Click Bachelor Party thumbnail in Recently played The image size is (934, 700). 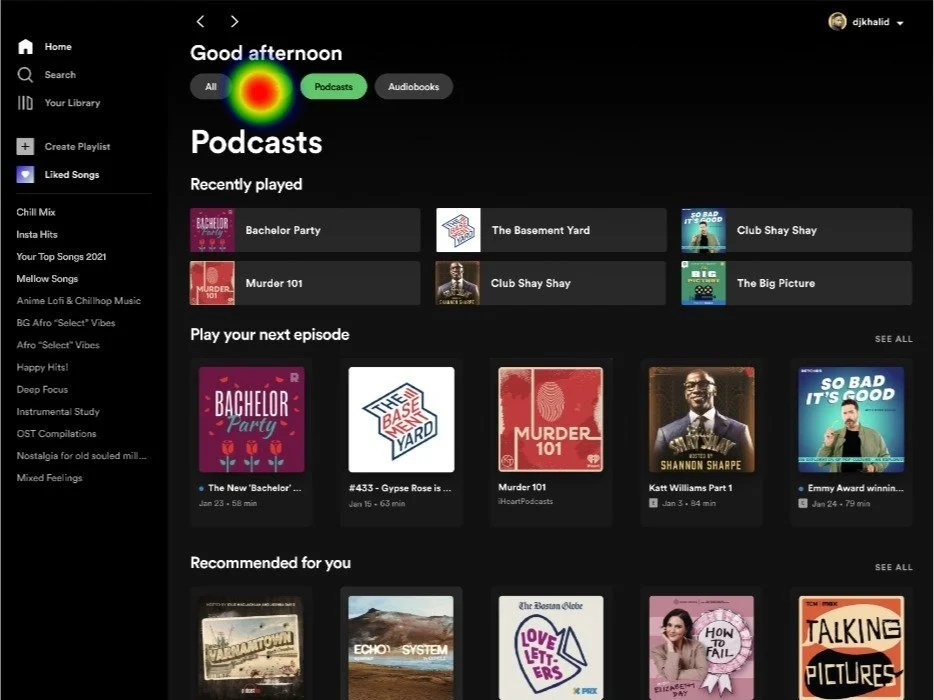212,230
